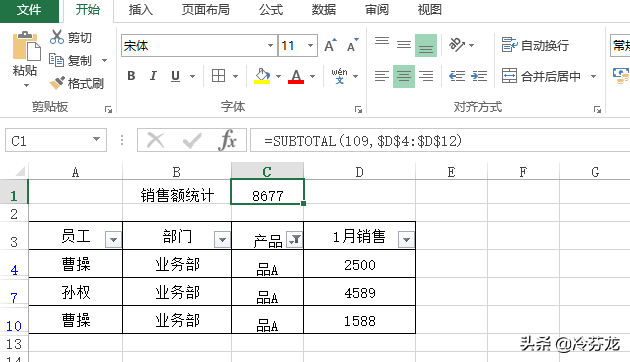Open the Name Box dropdown
The image size is (630, 362).
(96, 139)
